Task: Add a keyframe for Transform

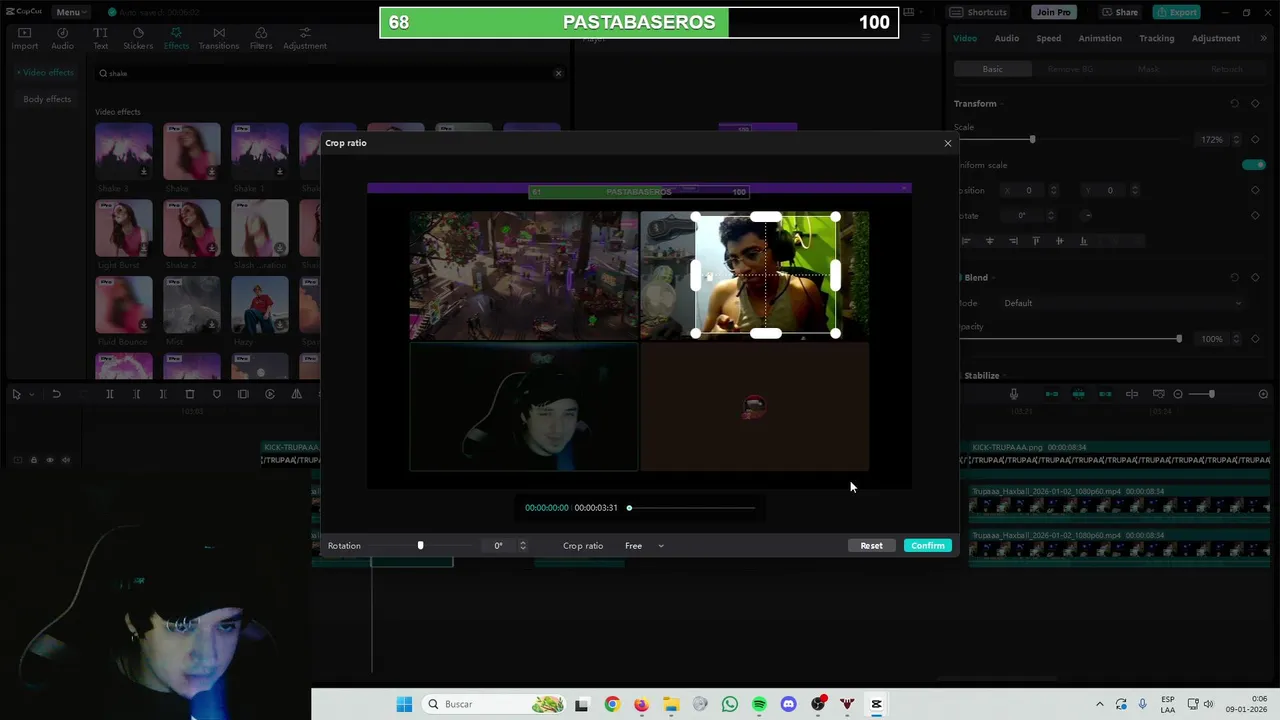Action: point(1255,103)
